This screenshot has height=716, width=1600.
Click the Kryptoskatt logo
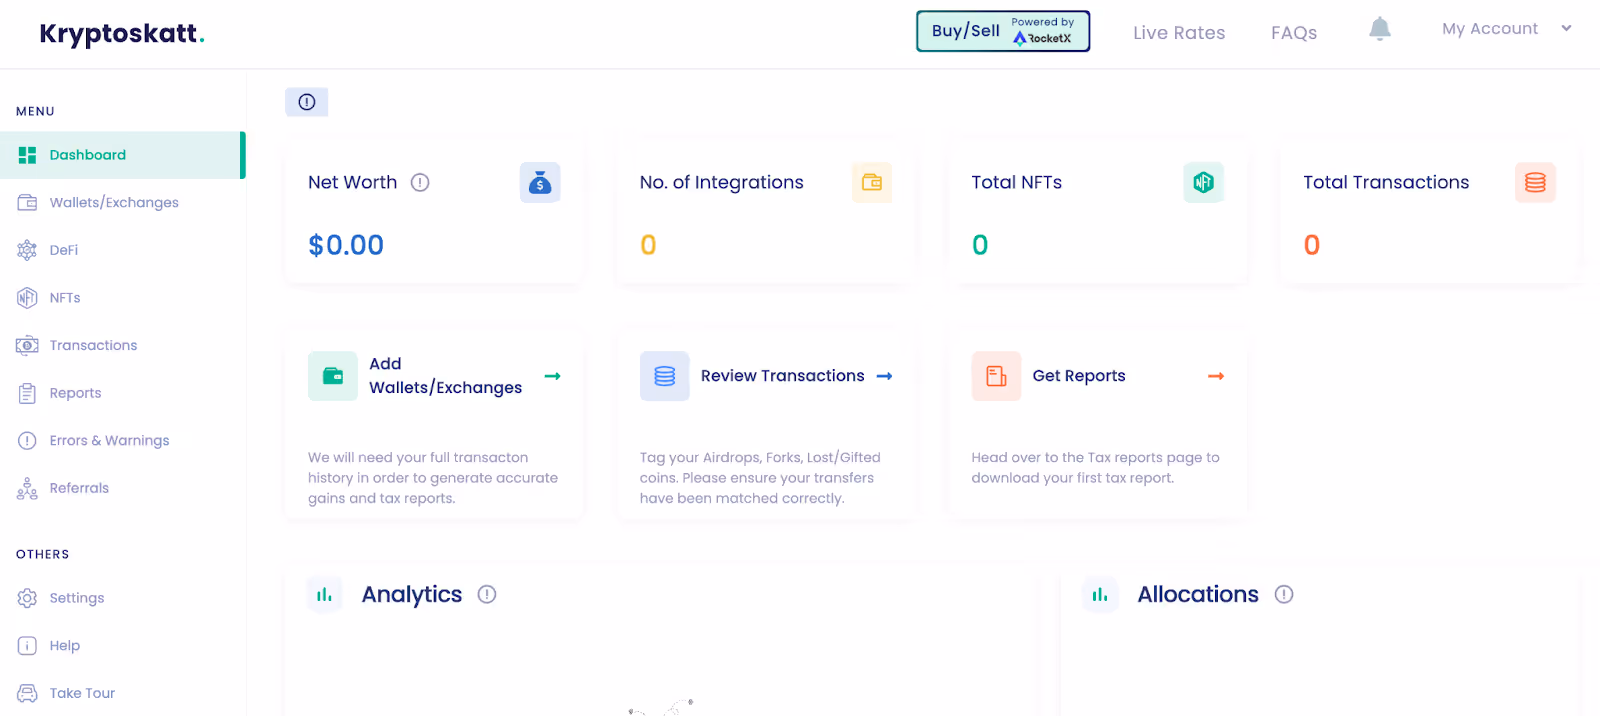coord(122,34)
